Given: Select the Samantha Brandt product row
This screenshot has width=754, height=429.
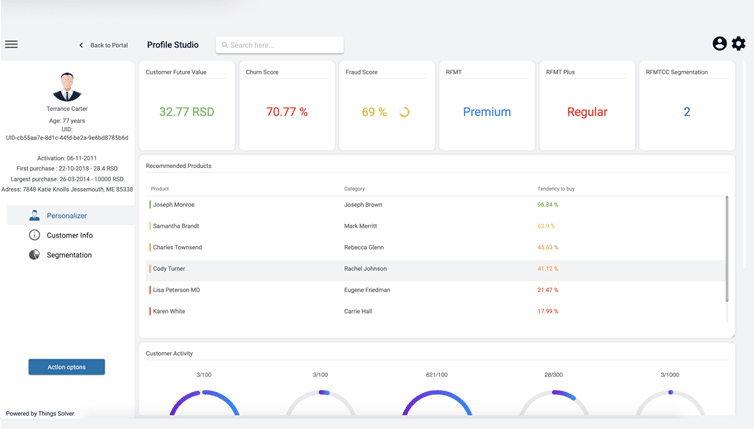Looking at the screenshot, I should (x=436, y=226).
